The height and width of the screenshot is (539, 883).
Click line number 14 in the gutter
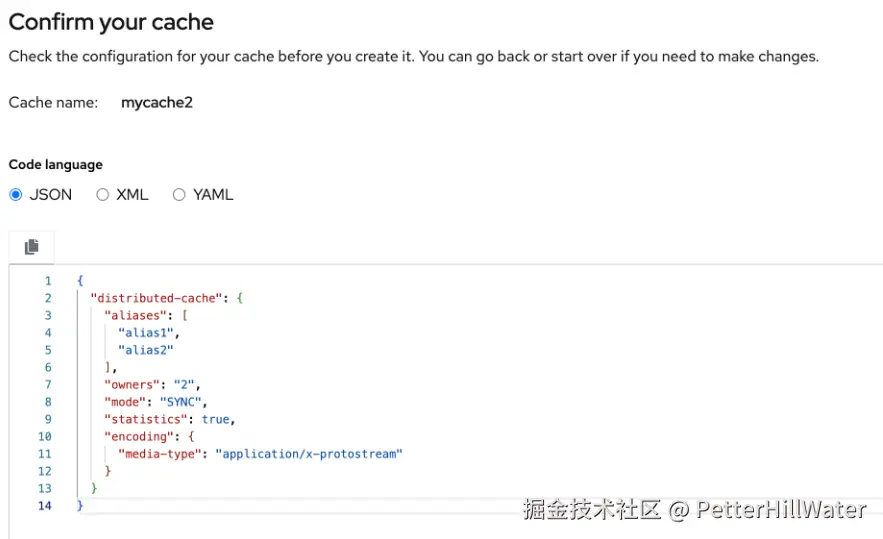click(x=44, y=506)
